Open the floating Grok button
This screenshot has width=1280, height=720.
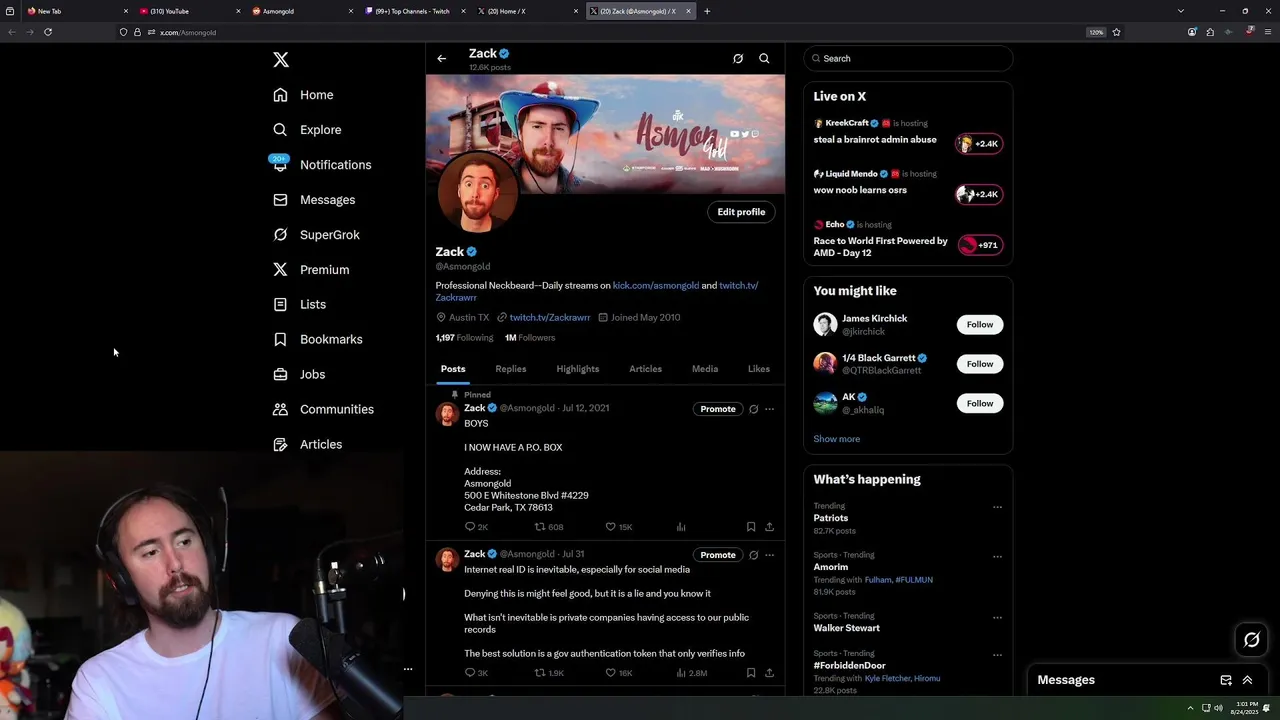[1251, 640]
